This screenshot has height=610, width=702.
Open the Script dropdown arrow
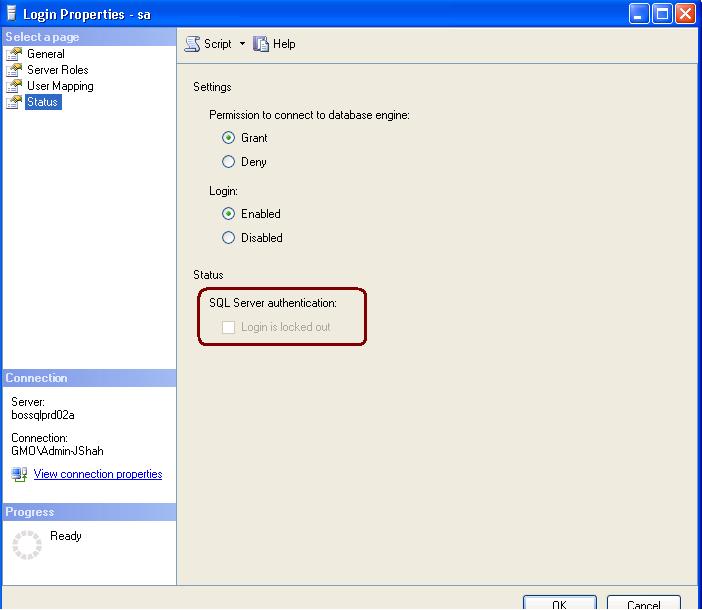click(242, 44)
